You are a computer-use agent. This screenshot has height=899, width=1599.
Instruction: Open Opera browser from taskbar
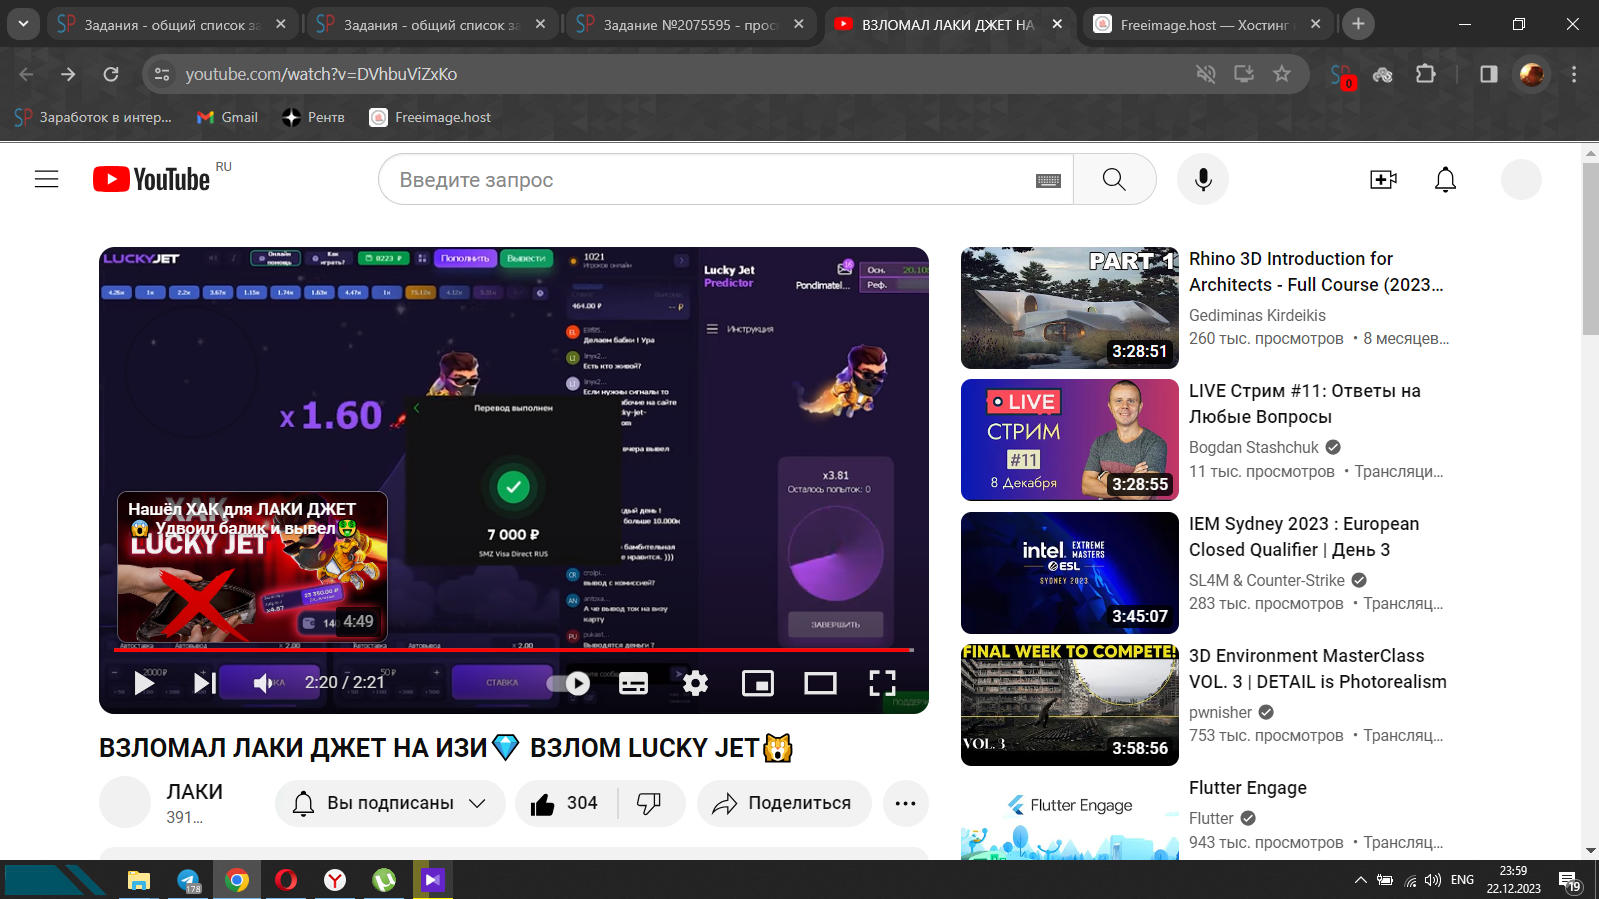(x=286, y=880)
